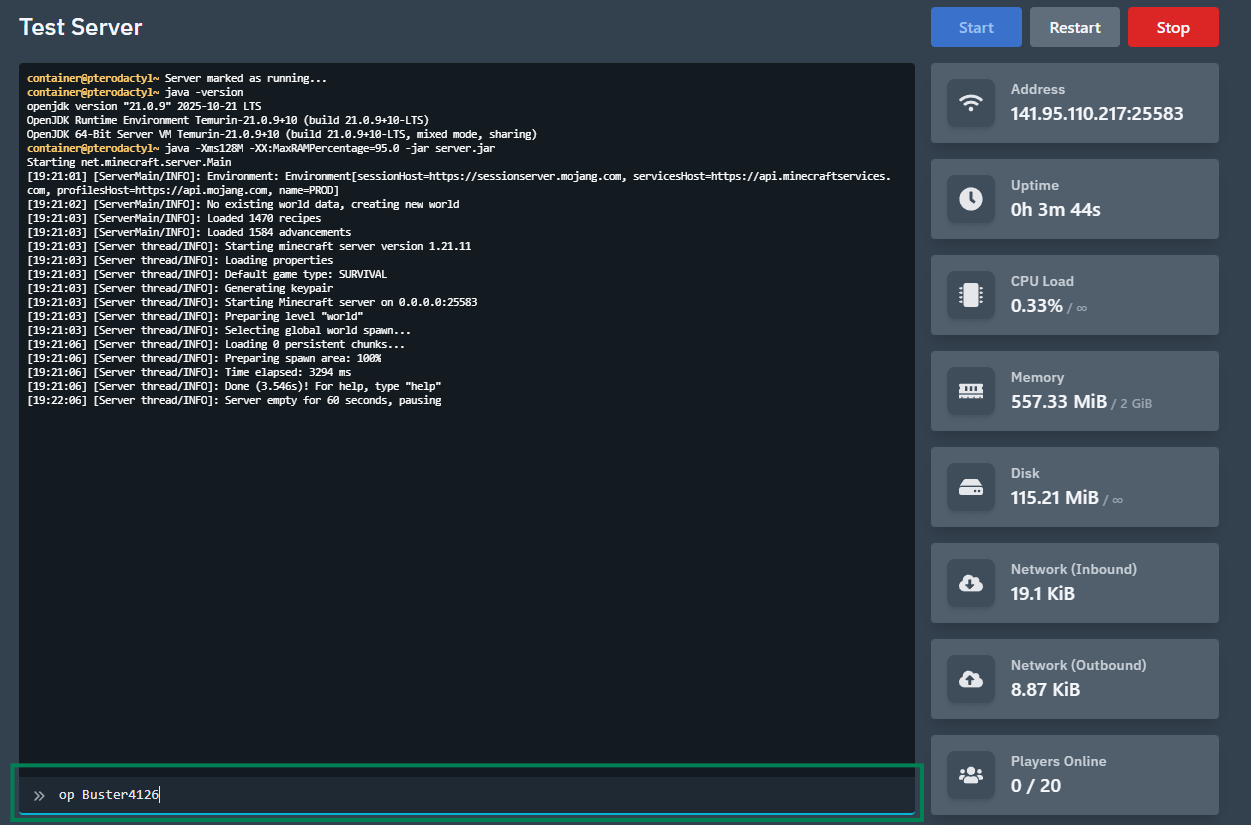Image resolution: width=1251 pixels, height=825 pixels.
Task: Click the memory usage value 557.33 MiB
Action: [x=1058, y=402]
